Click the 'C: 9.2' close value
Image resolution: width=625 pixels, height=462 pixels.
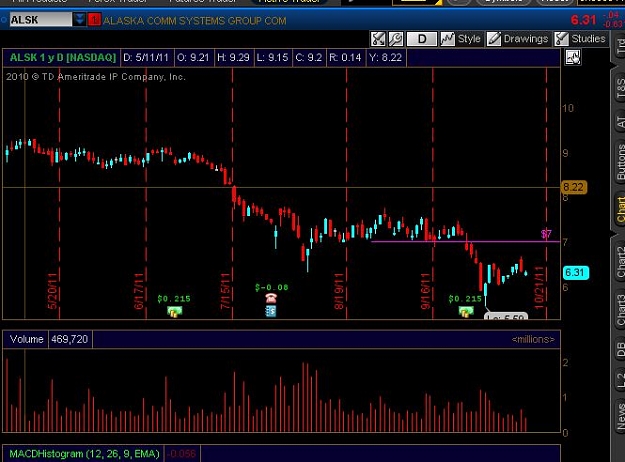point(309,58)
